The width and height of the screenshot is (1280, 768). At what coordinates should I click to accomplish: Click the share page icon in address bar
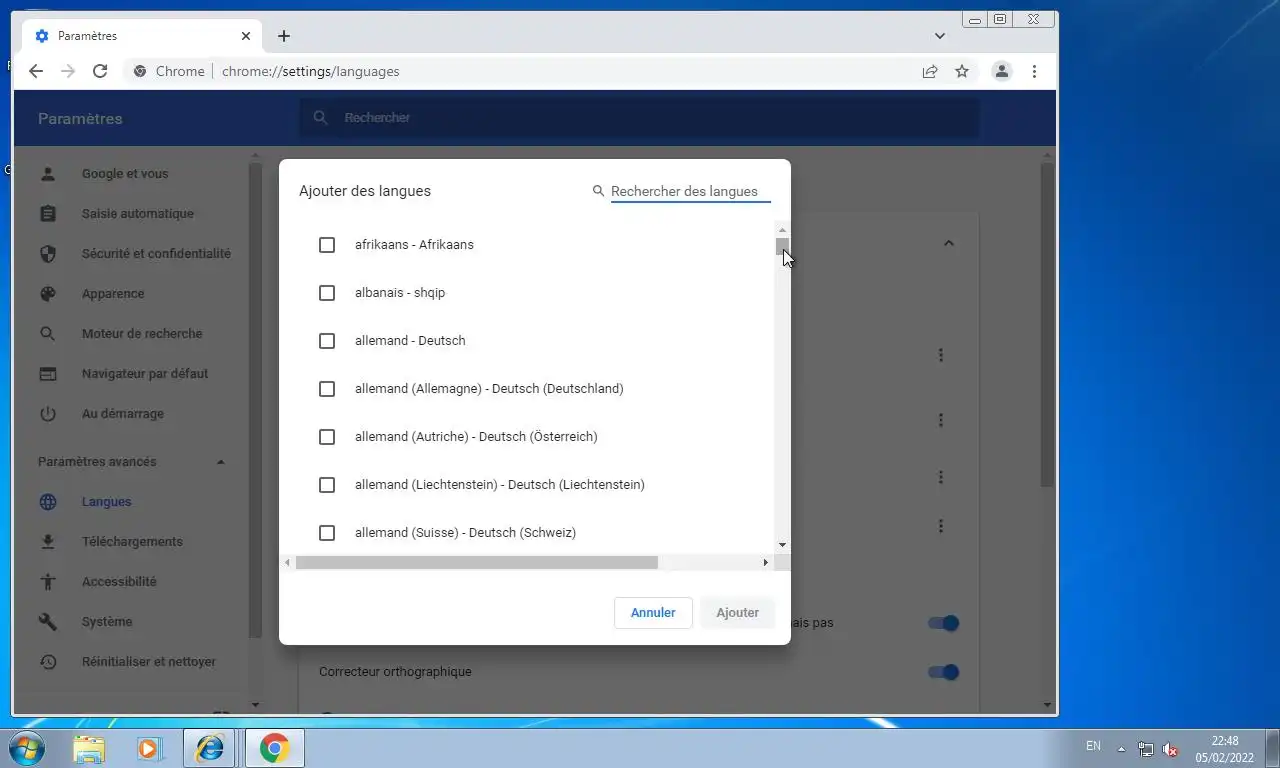[x=930, y=71]
